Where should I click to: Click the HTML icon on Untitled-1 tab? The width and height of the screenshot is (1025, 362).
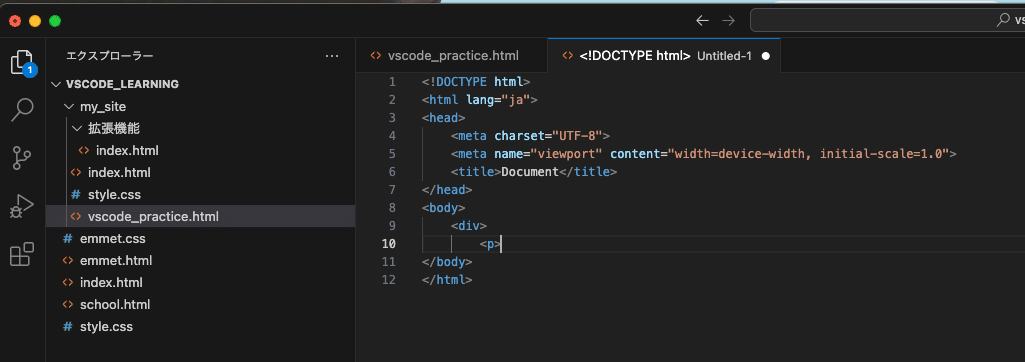[x=567, y=56]
